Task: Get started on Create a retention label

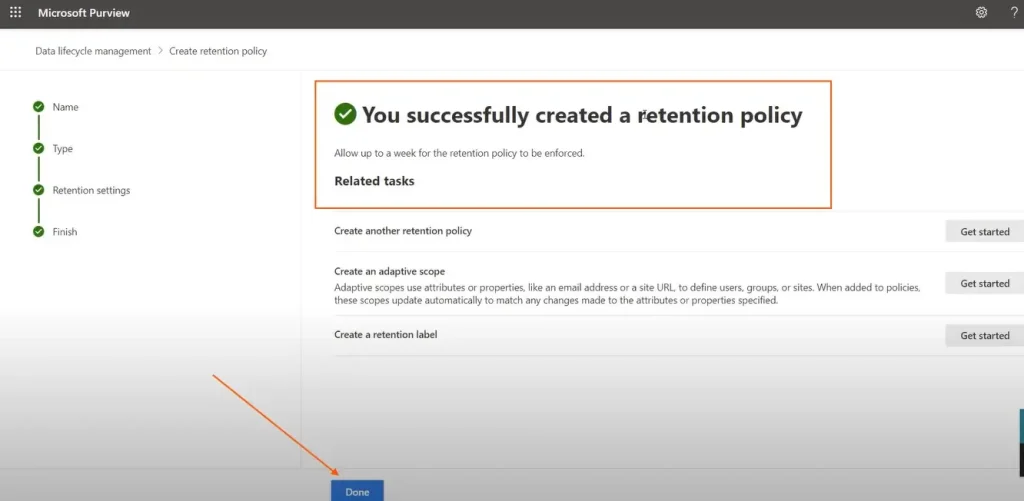Action: [985, 335]
